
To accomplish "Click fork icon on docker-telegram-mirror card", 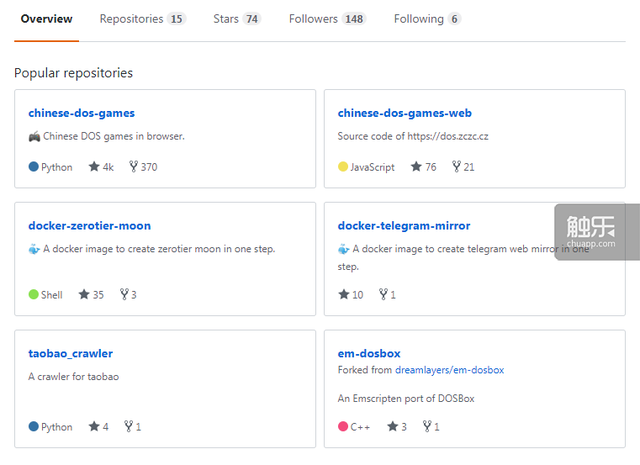I will [383, 295].
